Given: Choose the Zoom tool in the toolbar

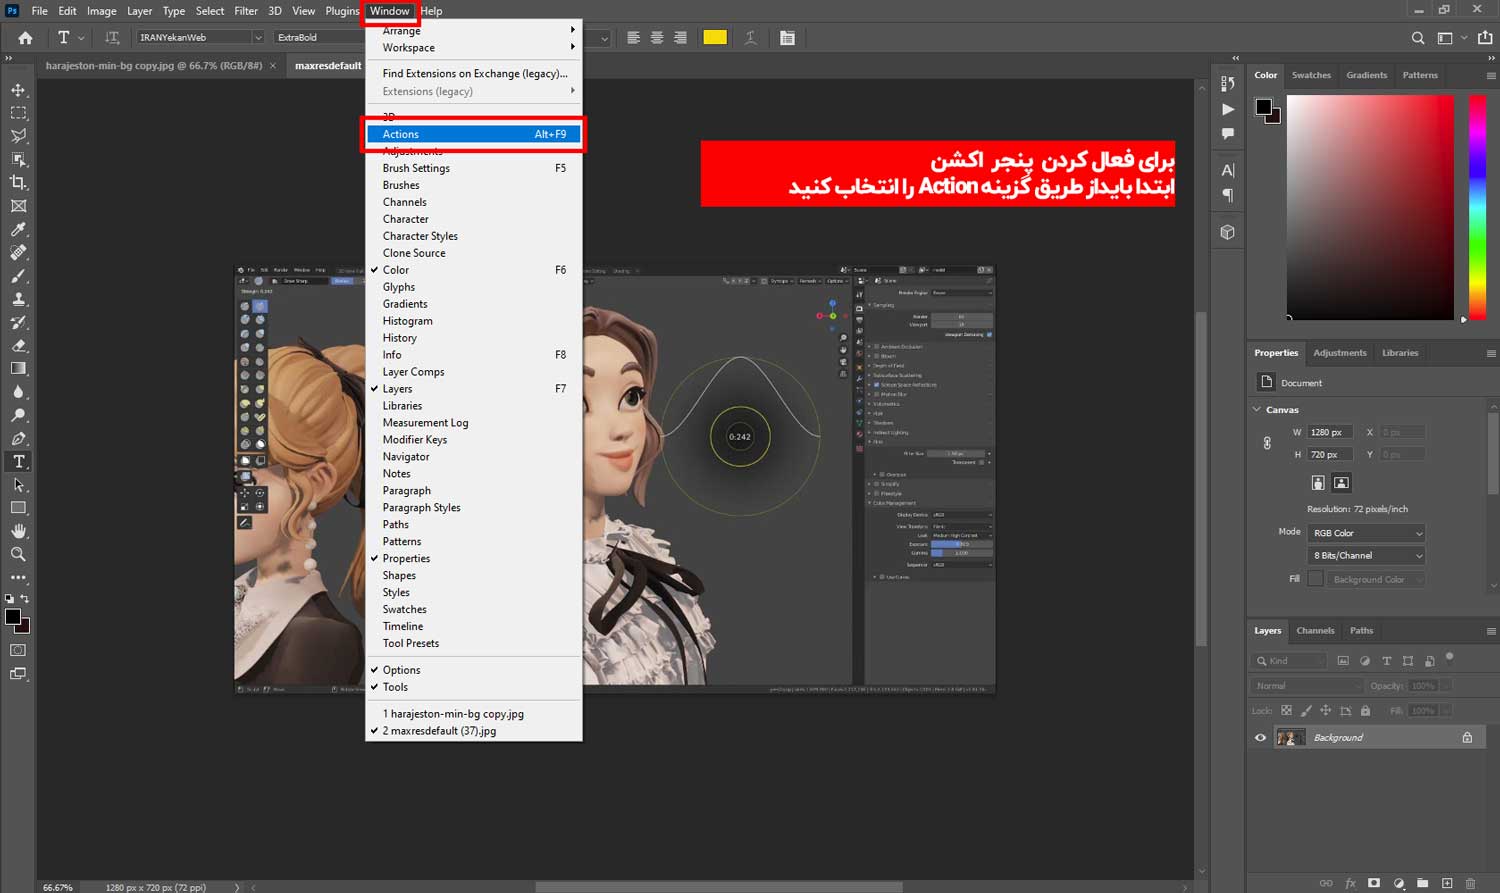Looking at the screenshot, I should point(18,554).
